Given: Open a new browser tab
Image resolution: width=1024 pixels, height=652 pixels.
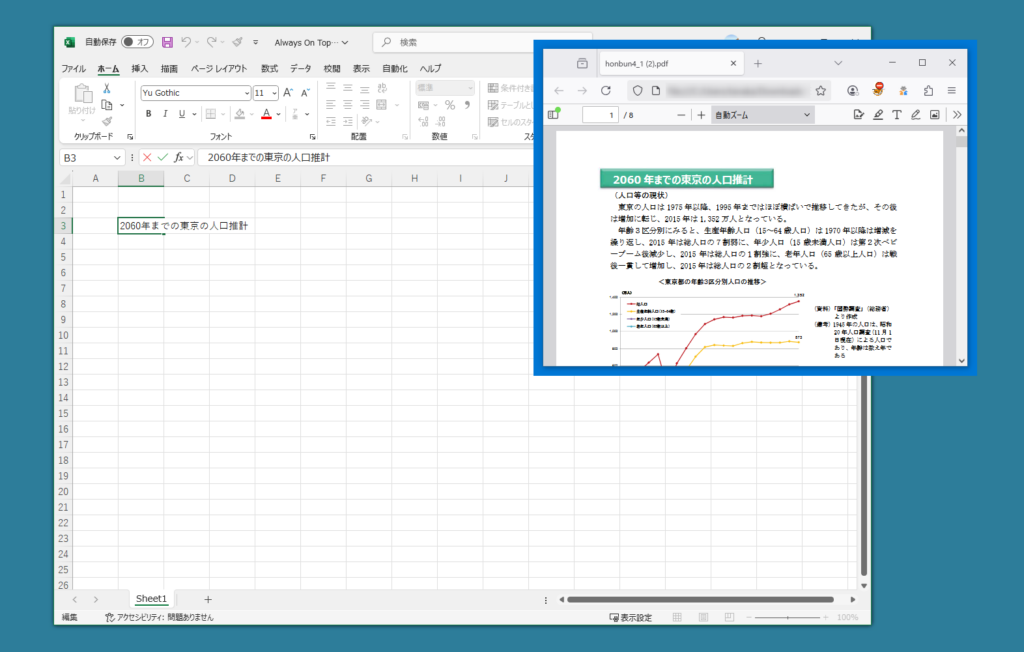Looking at the screenshot, I should (758, 63).
